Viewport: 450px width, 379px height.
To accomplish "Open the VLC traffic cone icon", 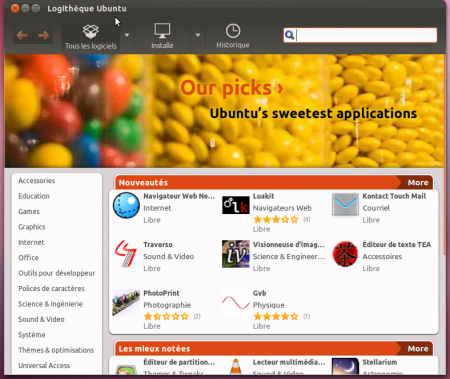I will click(x=236, y=366).
